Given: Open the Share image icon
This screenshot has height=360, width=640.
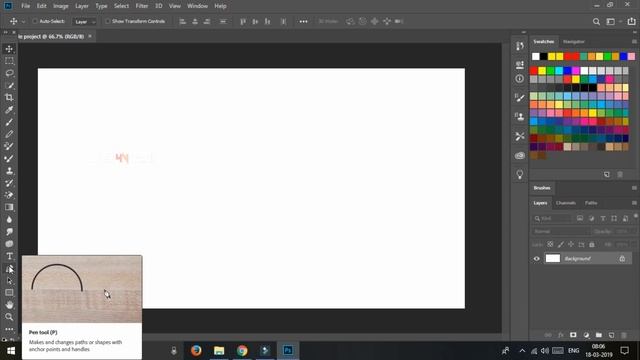Looking at the screenshot, I should point(631,21).
